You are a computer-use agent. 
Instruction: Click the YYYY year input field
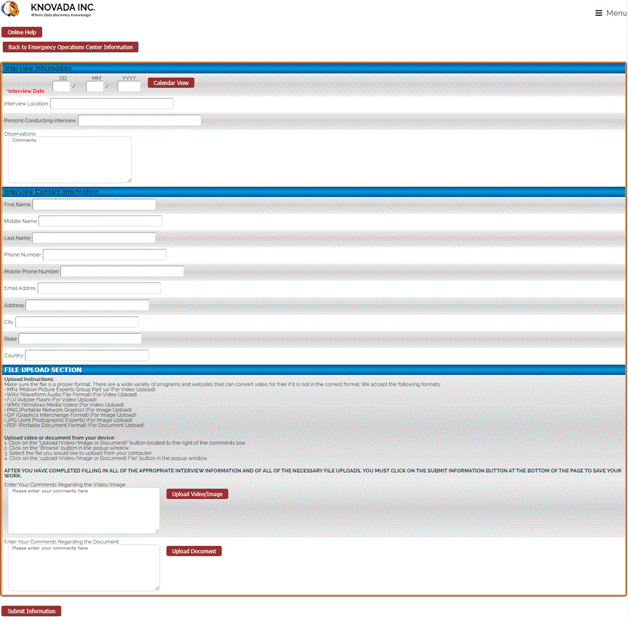click(129, 87)
